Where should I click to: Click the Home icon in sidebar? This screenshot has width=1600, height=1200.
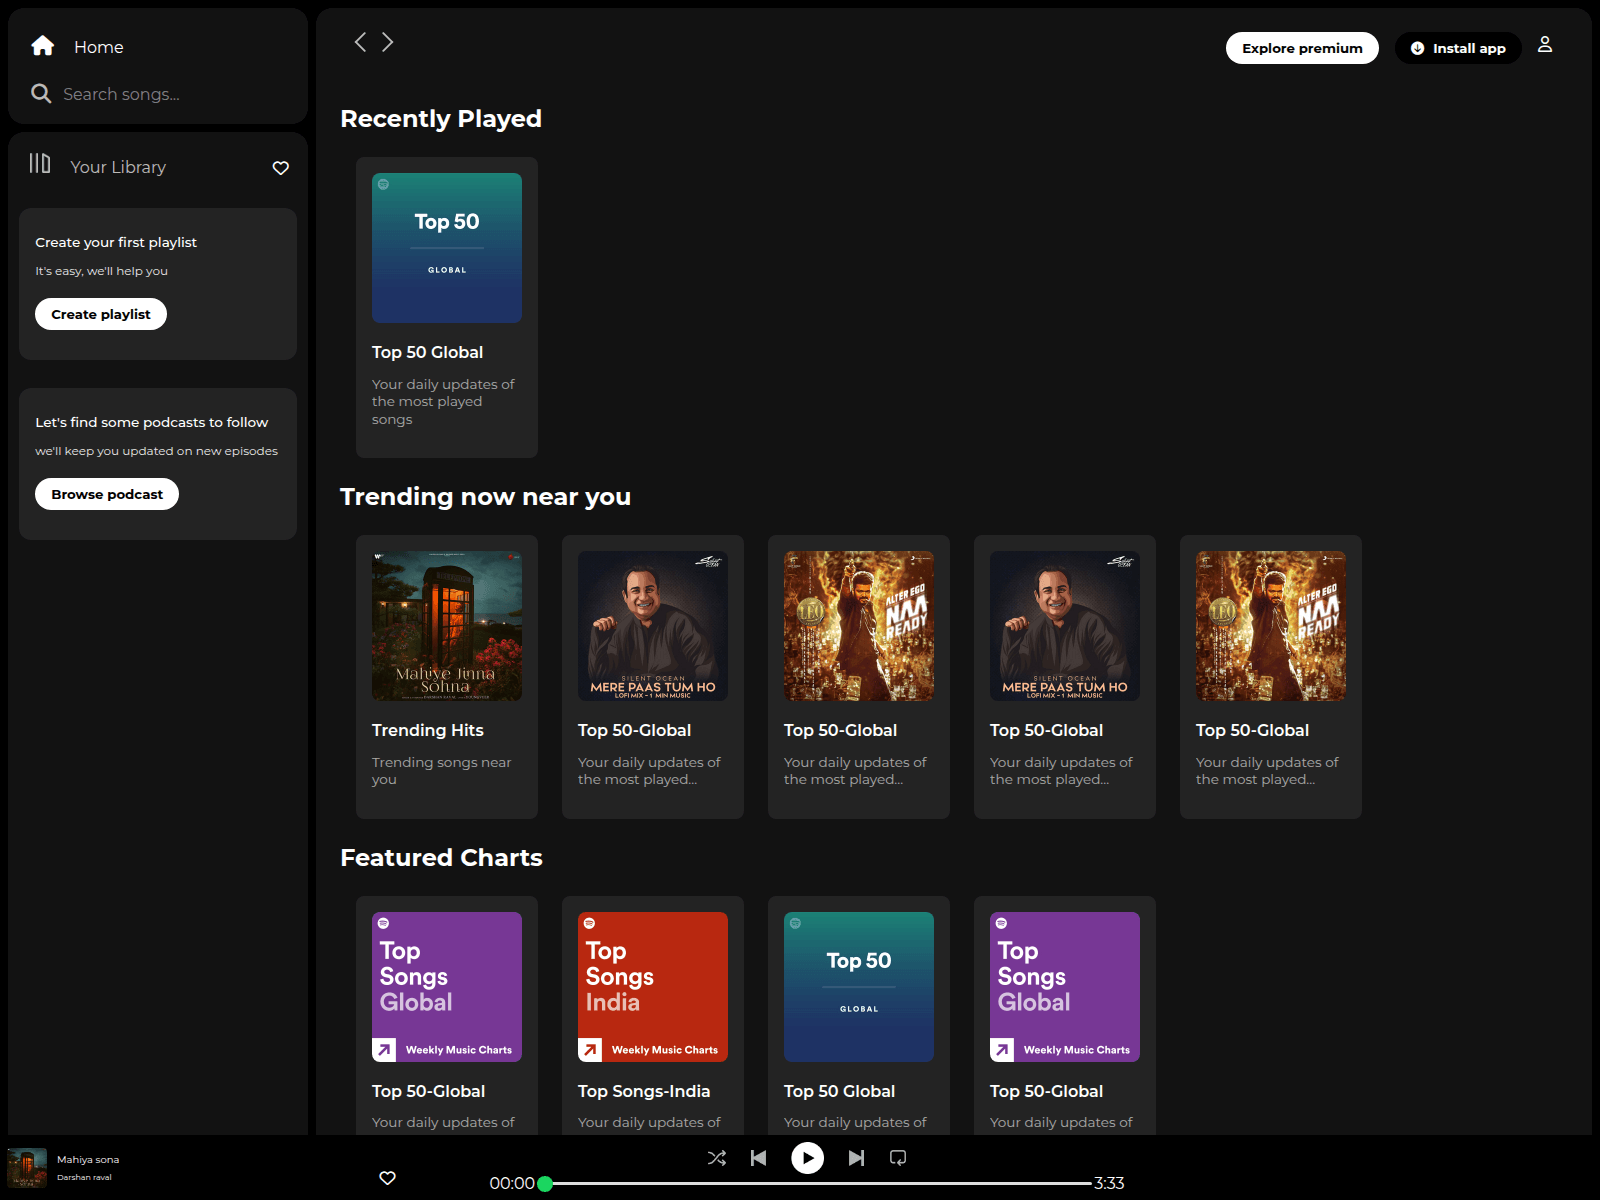coord(43,46)
